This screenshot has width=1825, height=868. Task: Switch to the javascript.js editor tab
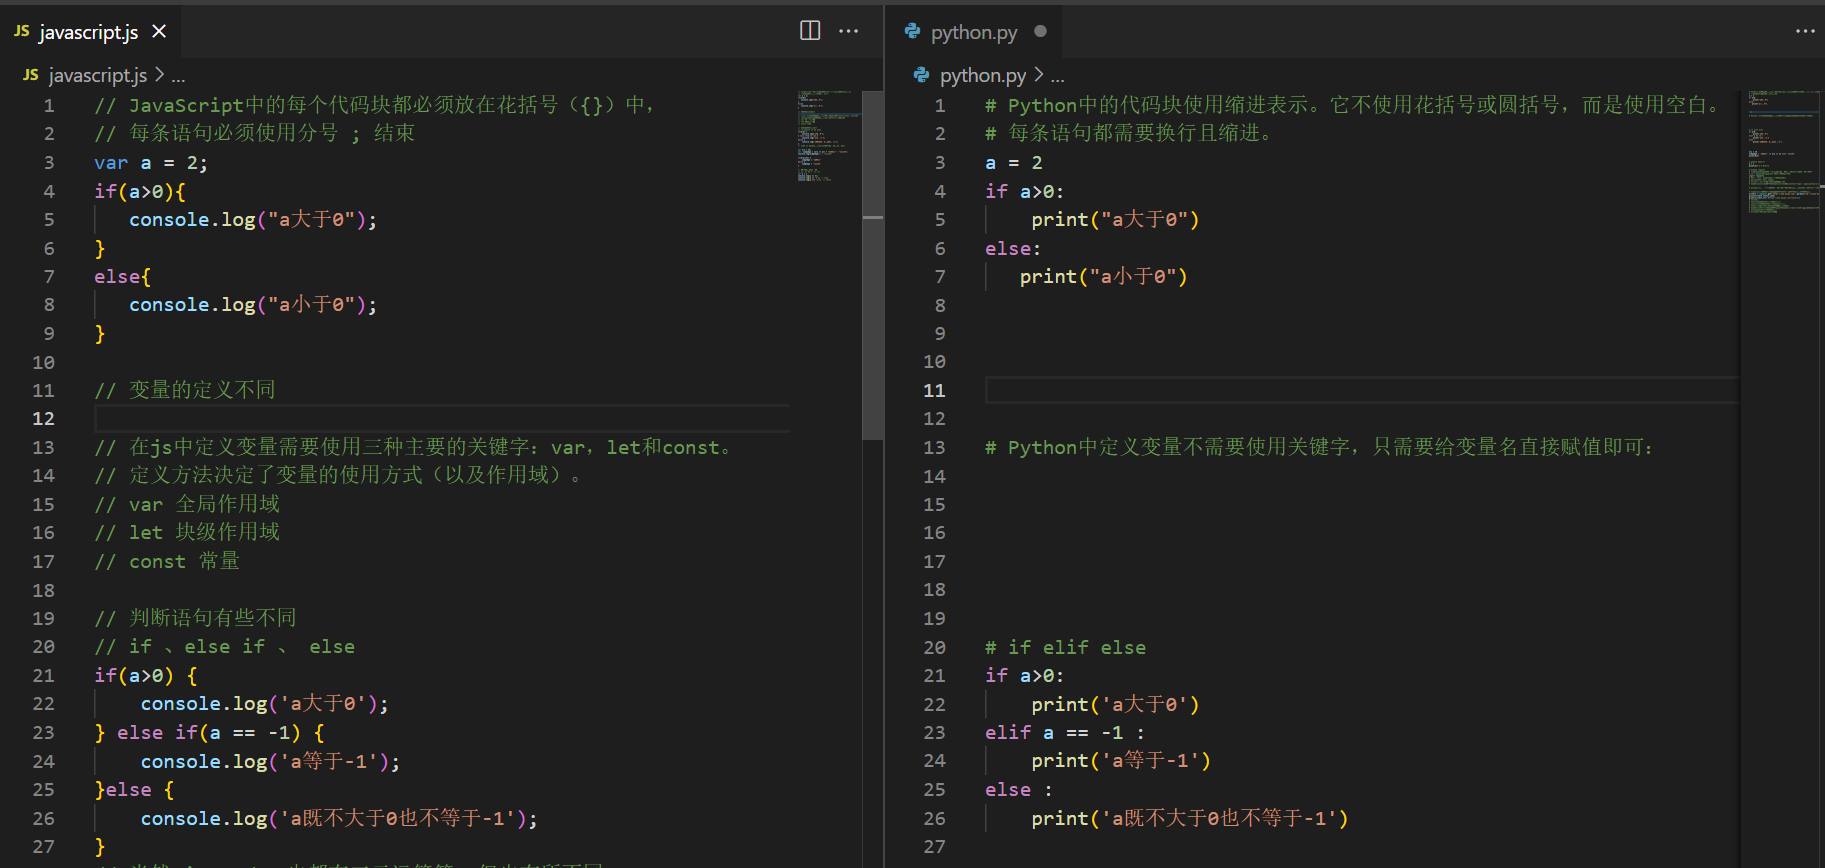[90, 32]
